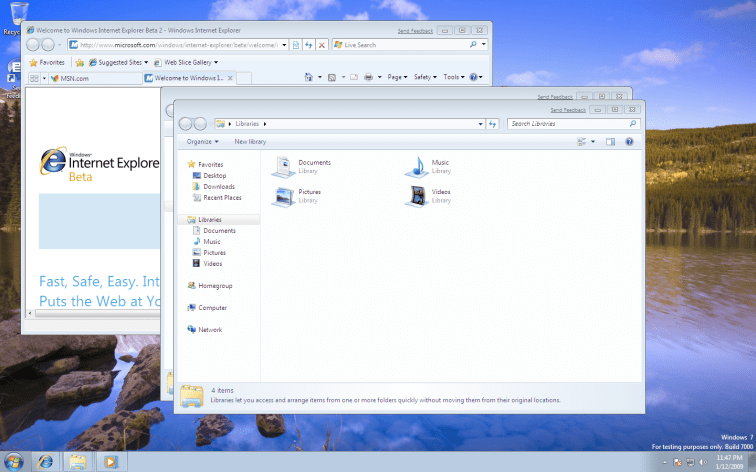Click the Stop icon in Internet Explorer address bar
This screenshot has height=472, width=756.
coord(322,45)
